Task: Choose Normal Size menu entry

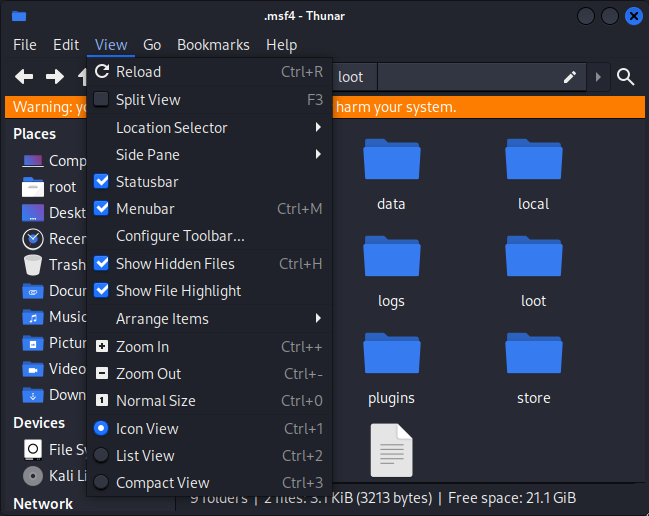Action: (209, 400)
